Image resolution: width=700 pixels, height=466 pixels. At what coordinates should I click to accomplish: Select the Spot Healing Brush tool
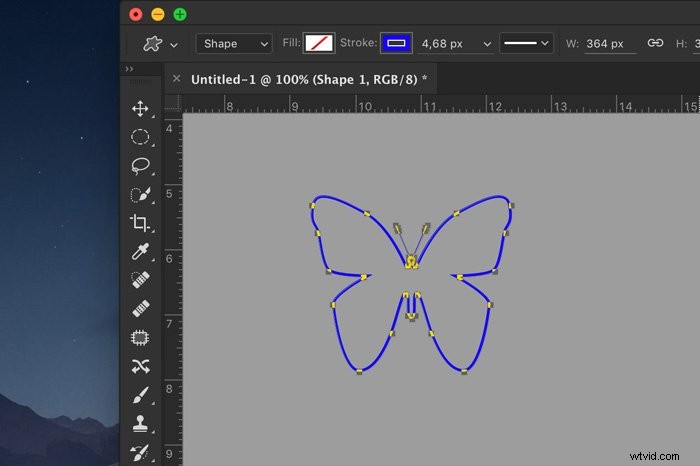click(140, 280)
